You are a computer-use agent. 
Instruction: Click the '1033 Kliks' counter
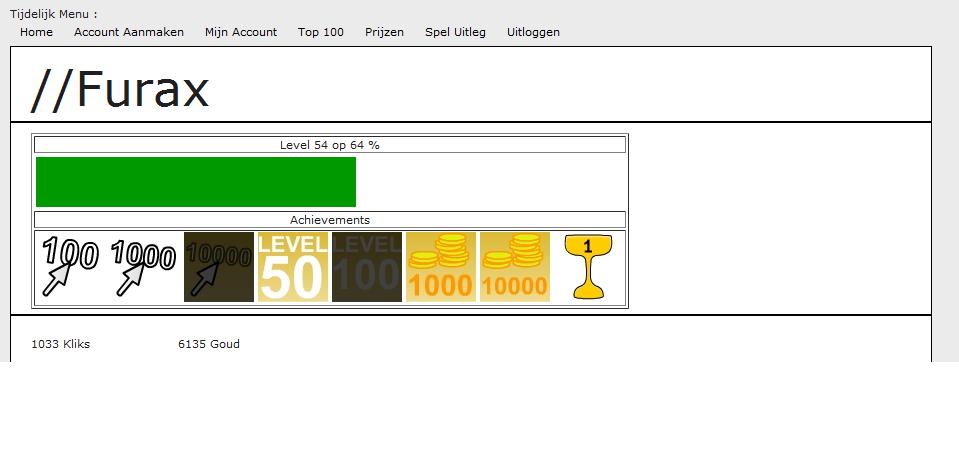click(61, 344)
